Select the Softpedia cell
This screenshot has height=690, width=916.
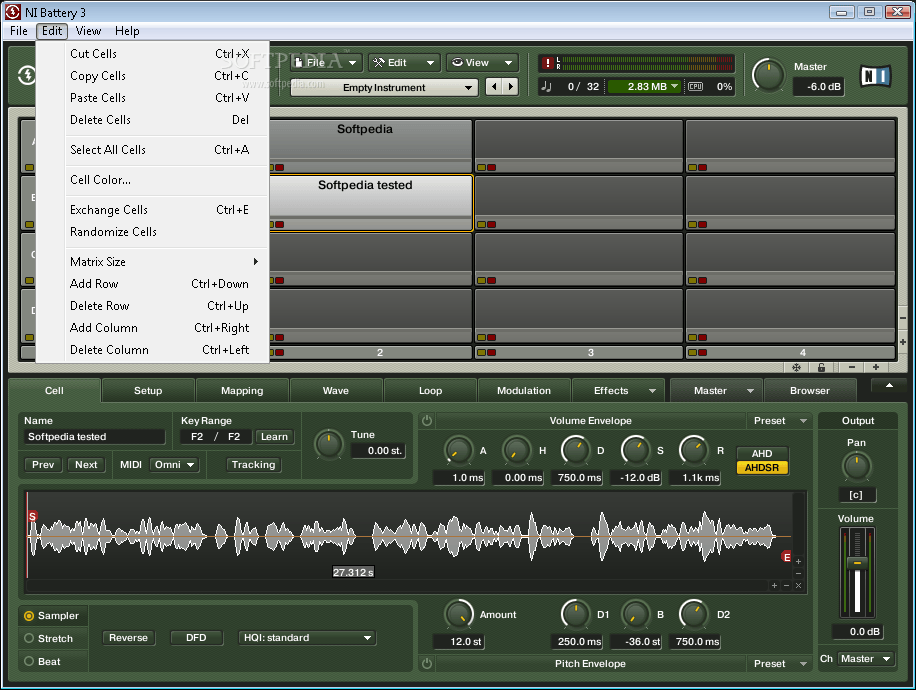click(x=370, y=146)
